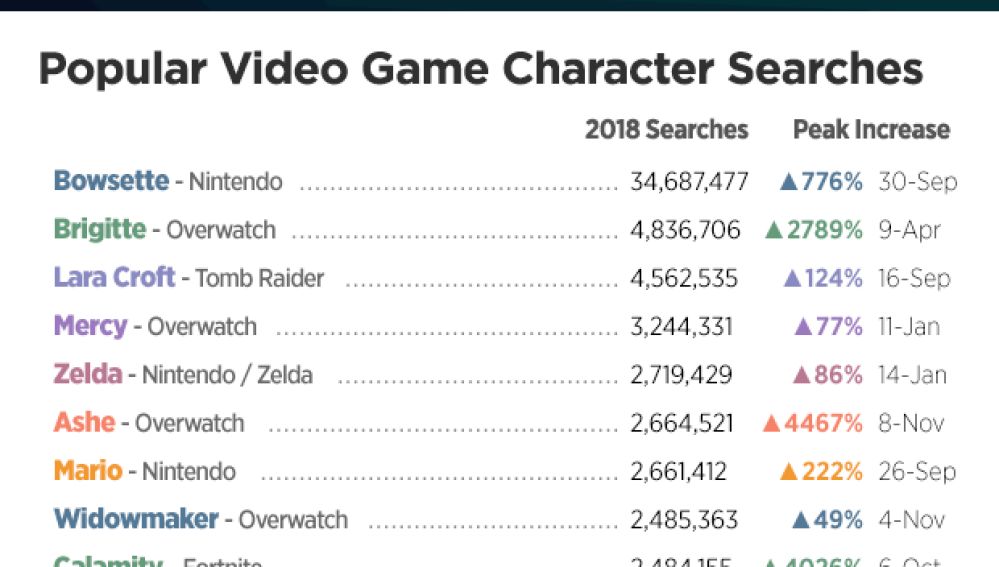Image resolution: width=999 pixels, height=567 pixels.
Task: Click the Lara Croft name
Action: pyautogui.click(x=114, y=277)
